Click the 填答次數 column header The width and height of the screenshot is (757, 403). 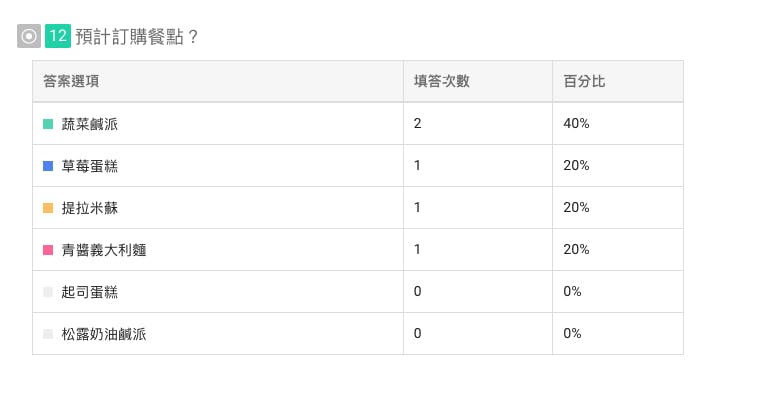tap(442, 81)
